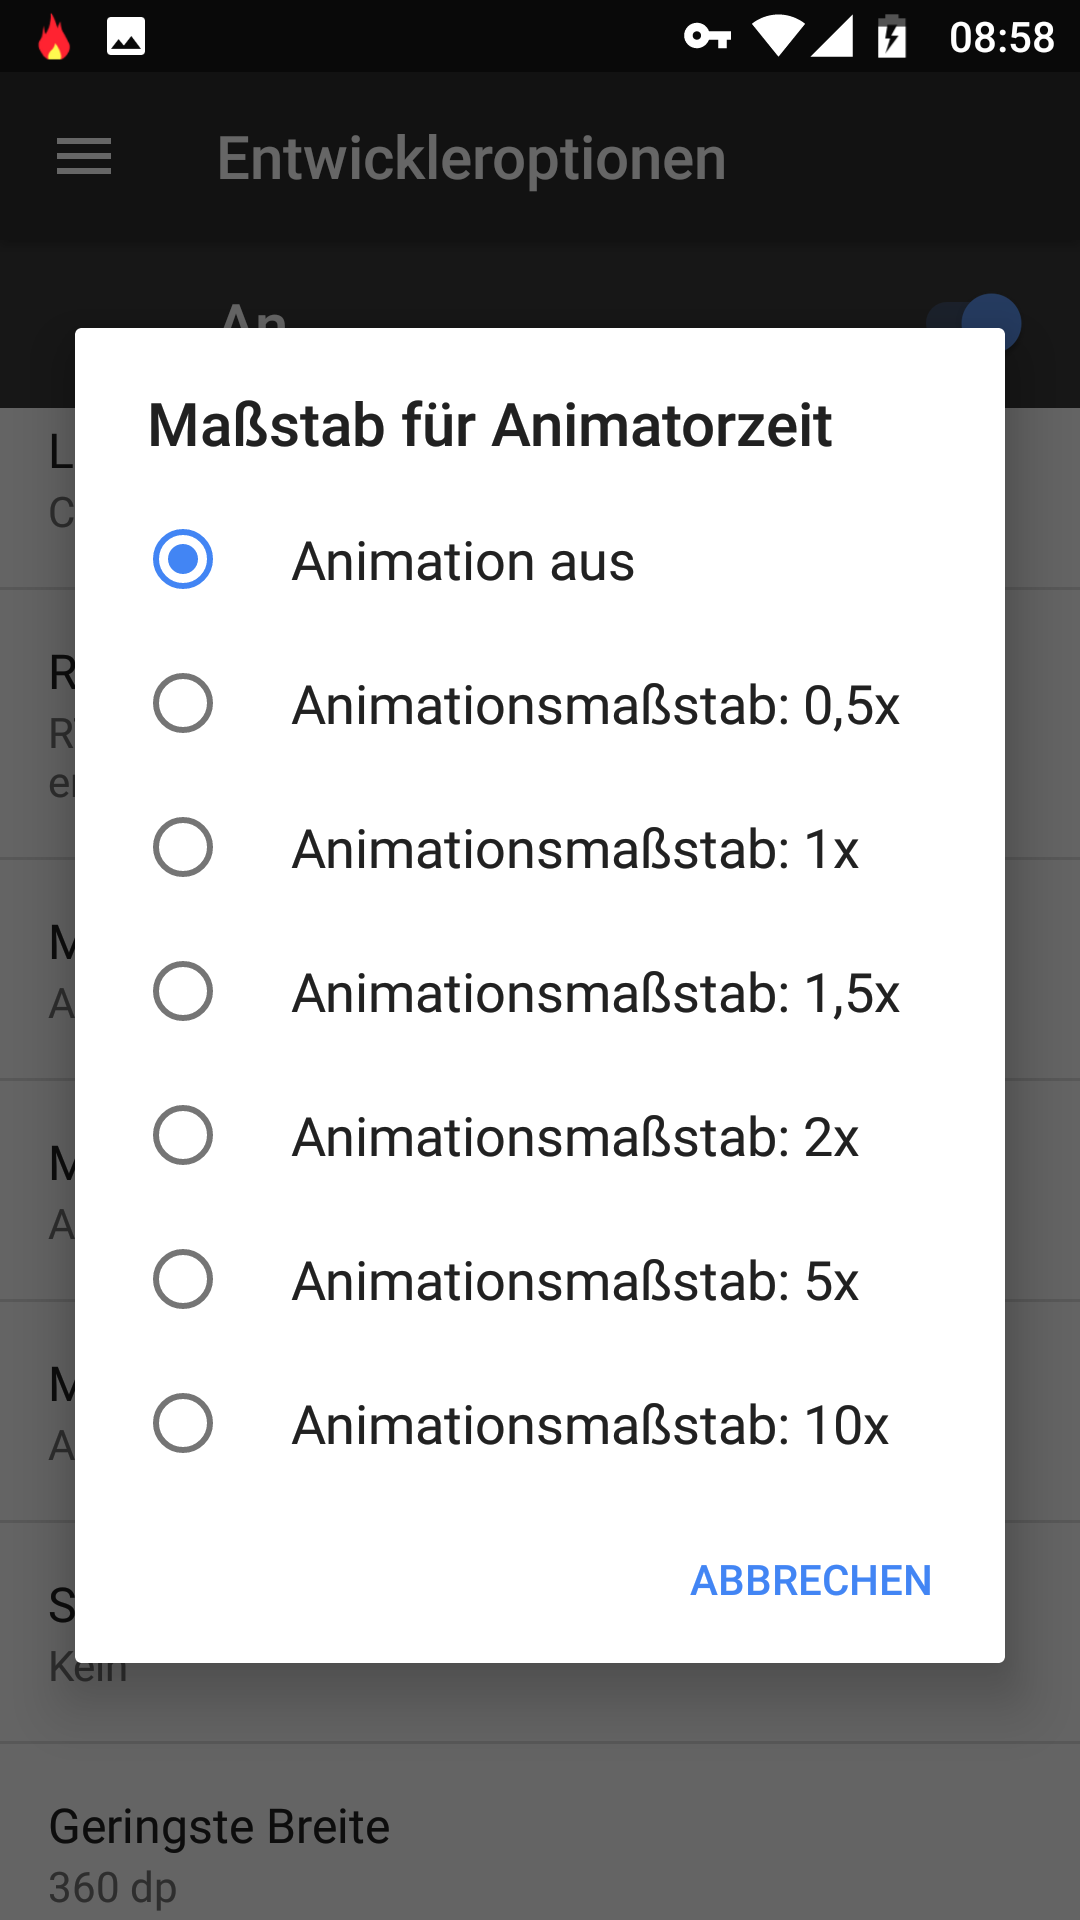Viewport: 1080px width, 1920px height.
Task: Pick the Animationsmaßstab: 1,5x option
Action: 183,991
